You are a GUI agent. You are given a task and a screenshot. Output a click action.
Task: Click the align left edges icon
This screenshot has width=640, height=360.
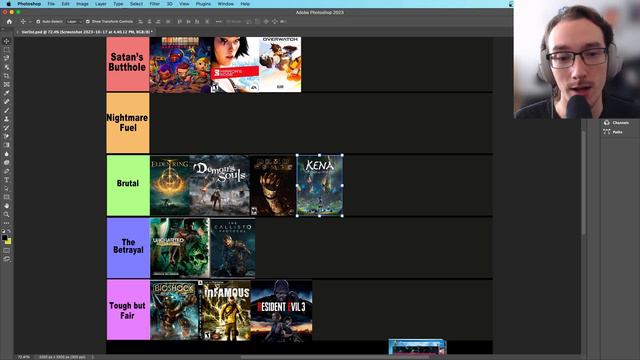click(x=140, y=22)
